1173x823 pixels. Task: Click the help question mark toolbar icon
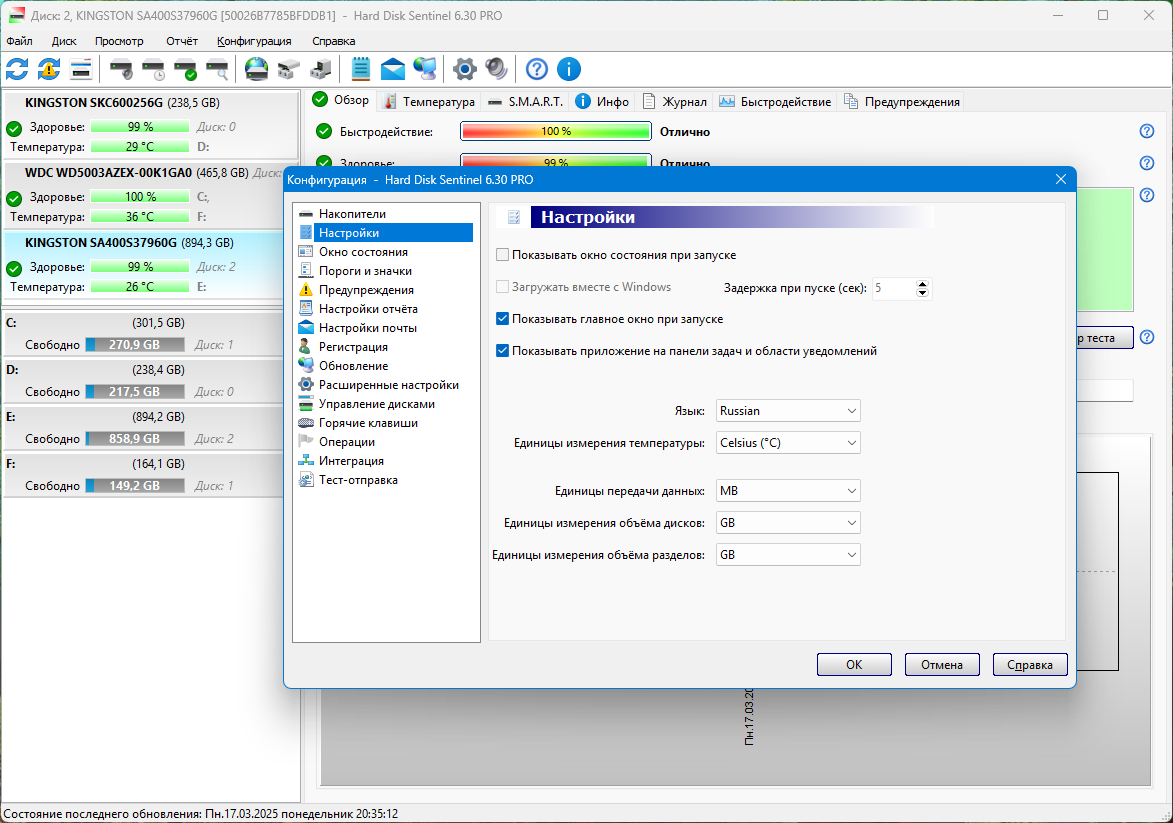[x=537, y=70]
